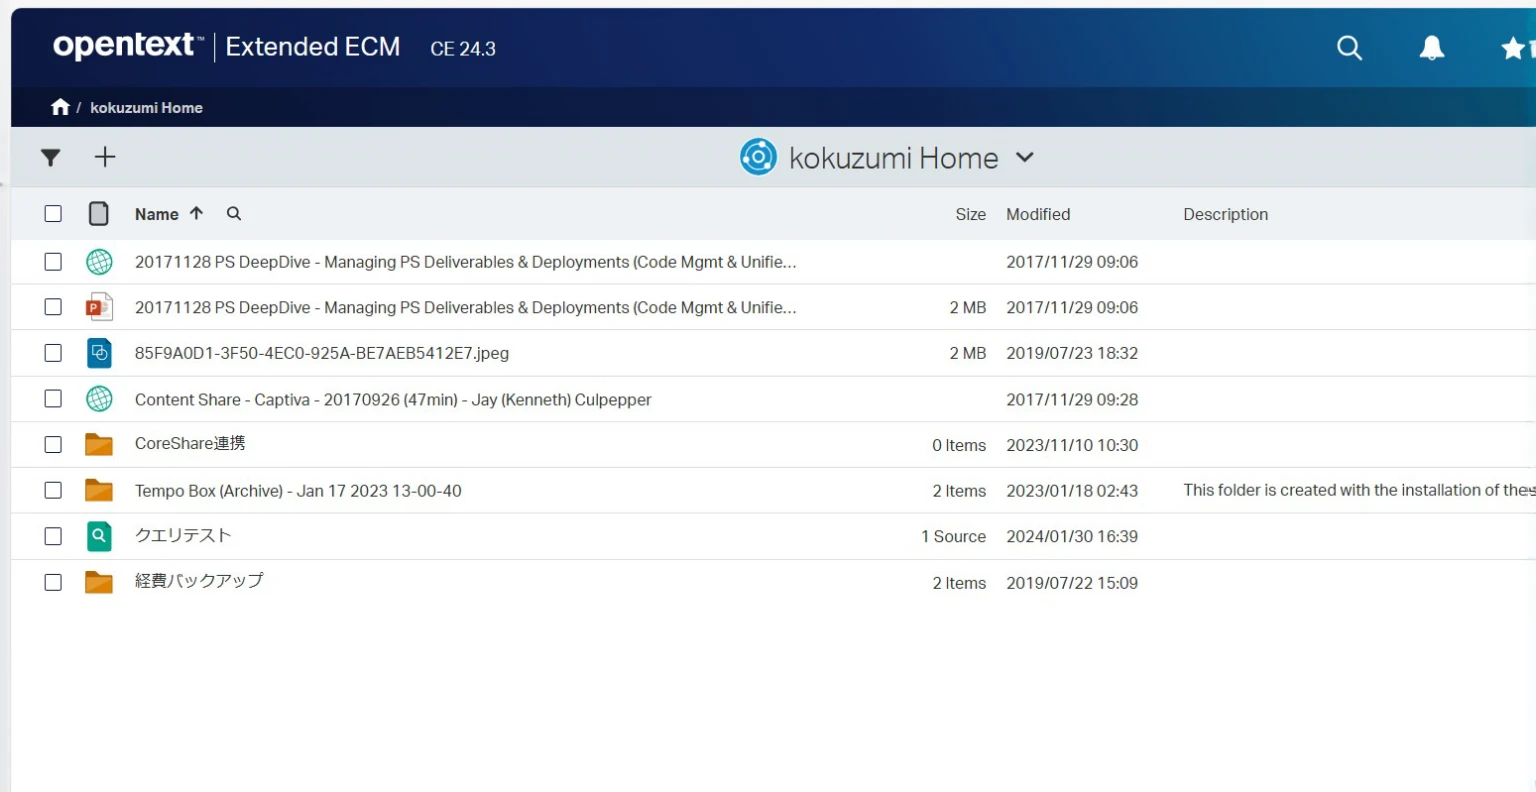Tick the Content Share - Captiva row checkbox

(x=53, y=399)
